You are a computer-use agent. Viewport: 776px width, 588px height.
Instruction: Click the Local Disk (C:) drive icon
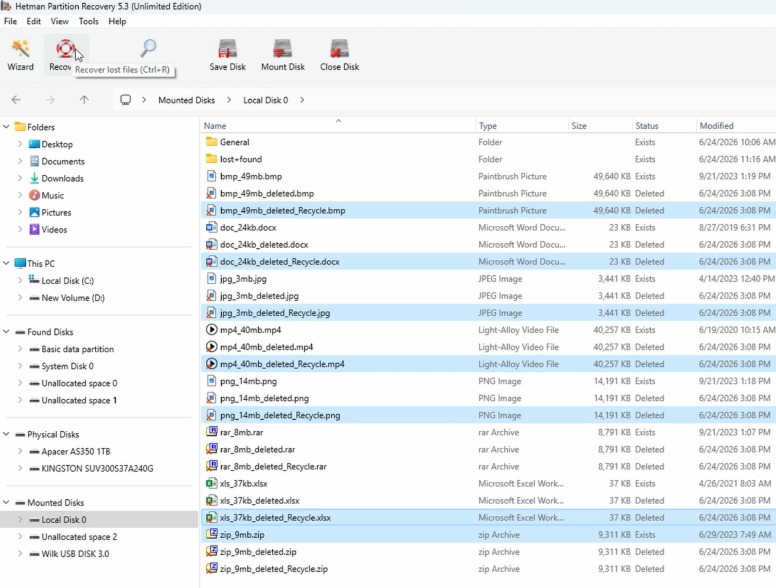[x=34, y=280]
